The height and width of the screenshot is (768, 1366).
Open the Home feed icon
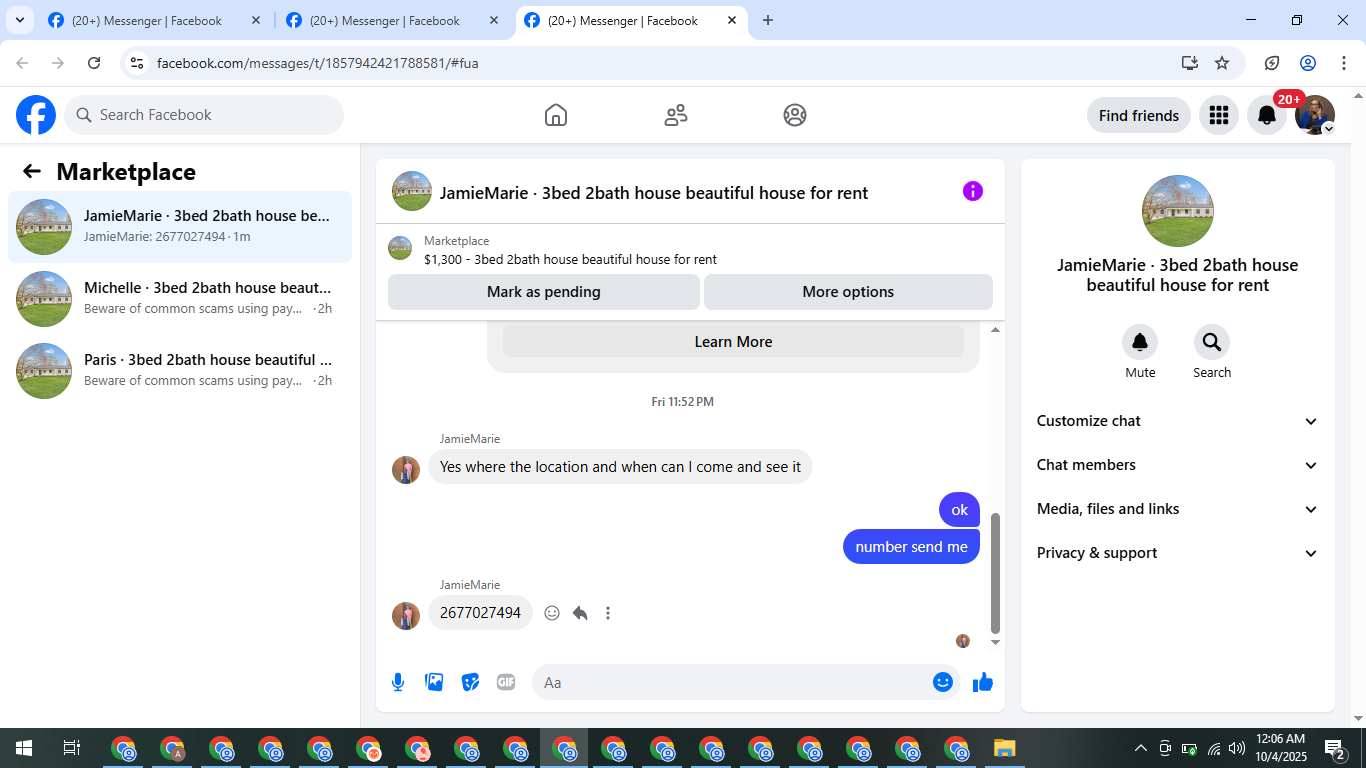(556, 115)
